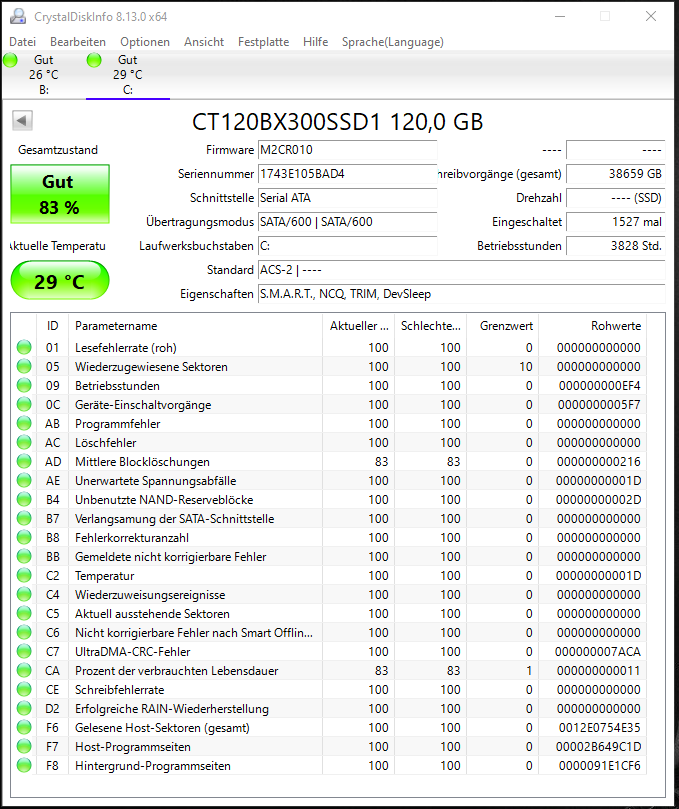Click the 29 °C temperature indicator button
This screenshot has height=809, width=679.
[x=60, y=280]
